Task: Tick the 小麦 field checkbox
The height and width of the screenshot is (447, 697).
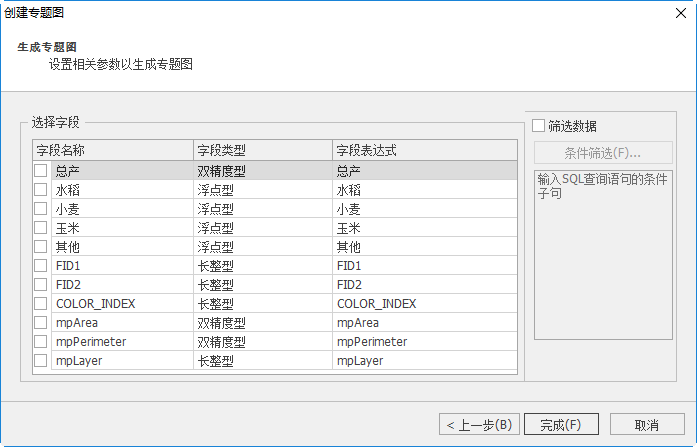Action: coord(41,209)
